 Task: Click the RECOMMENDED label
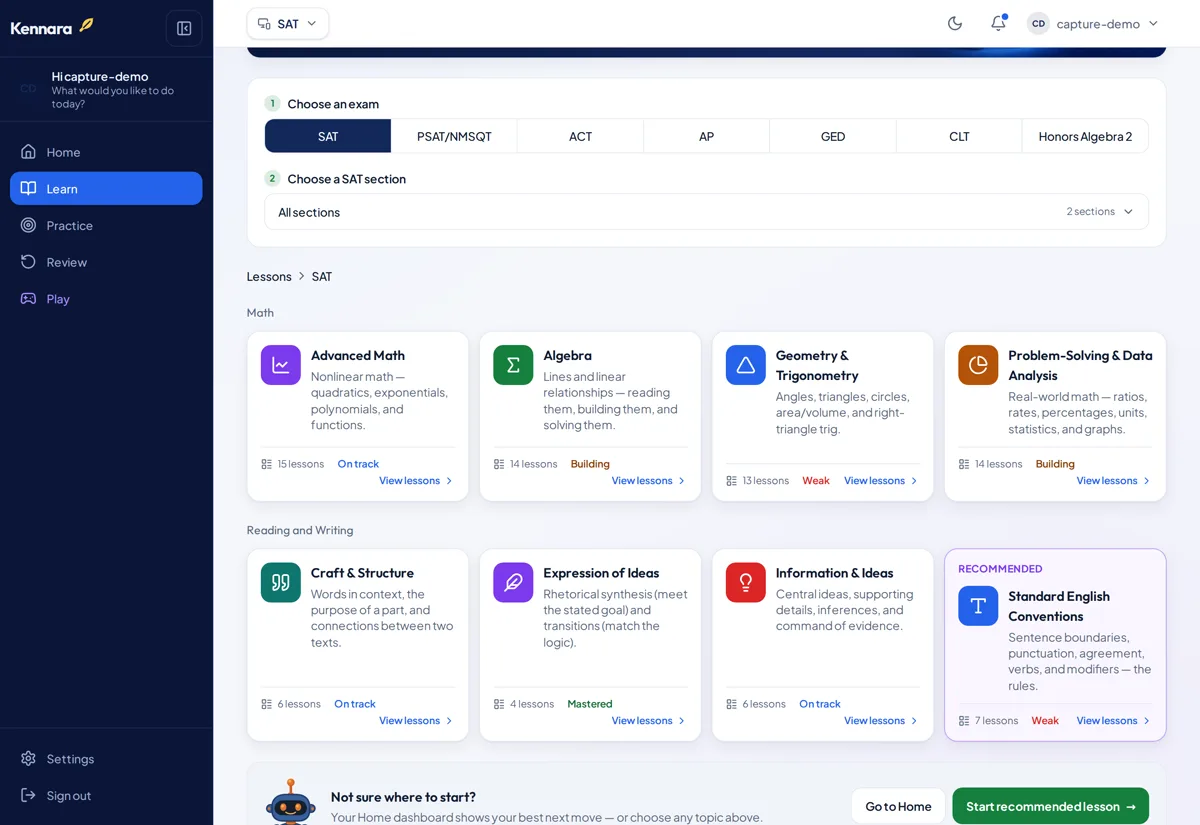1000,569
